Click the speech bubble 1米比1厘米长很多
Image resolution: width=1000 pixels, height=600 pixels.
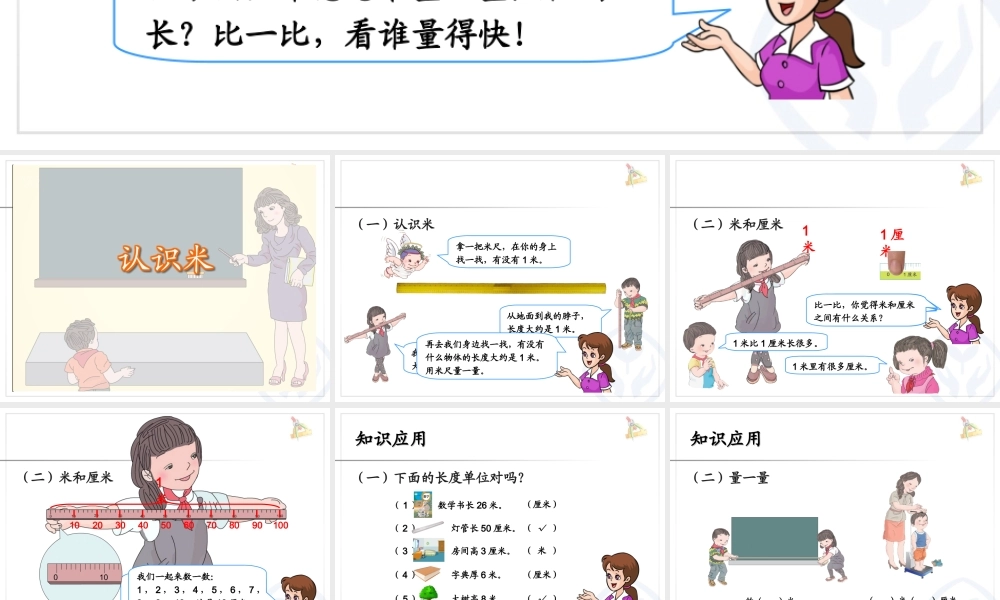pyautogui.click(x=774, y=344)
